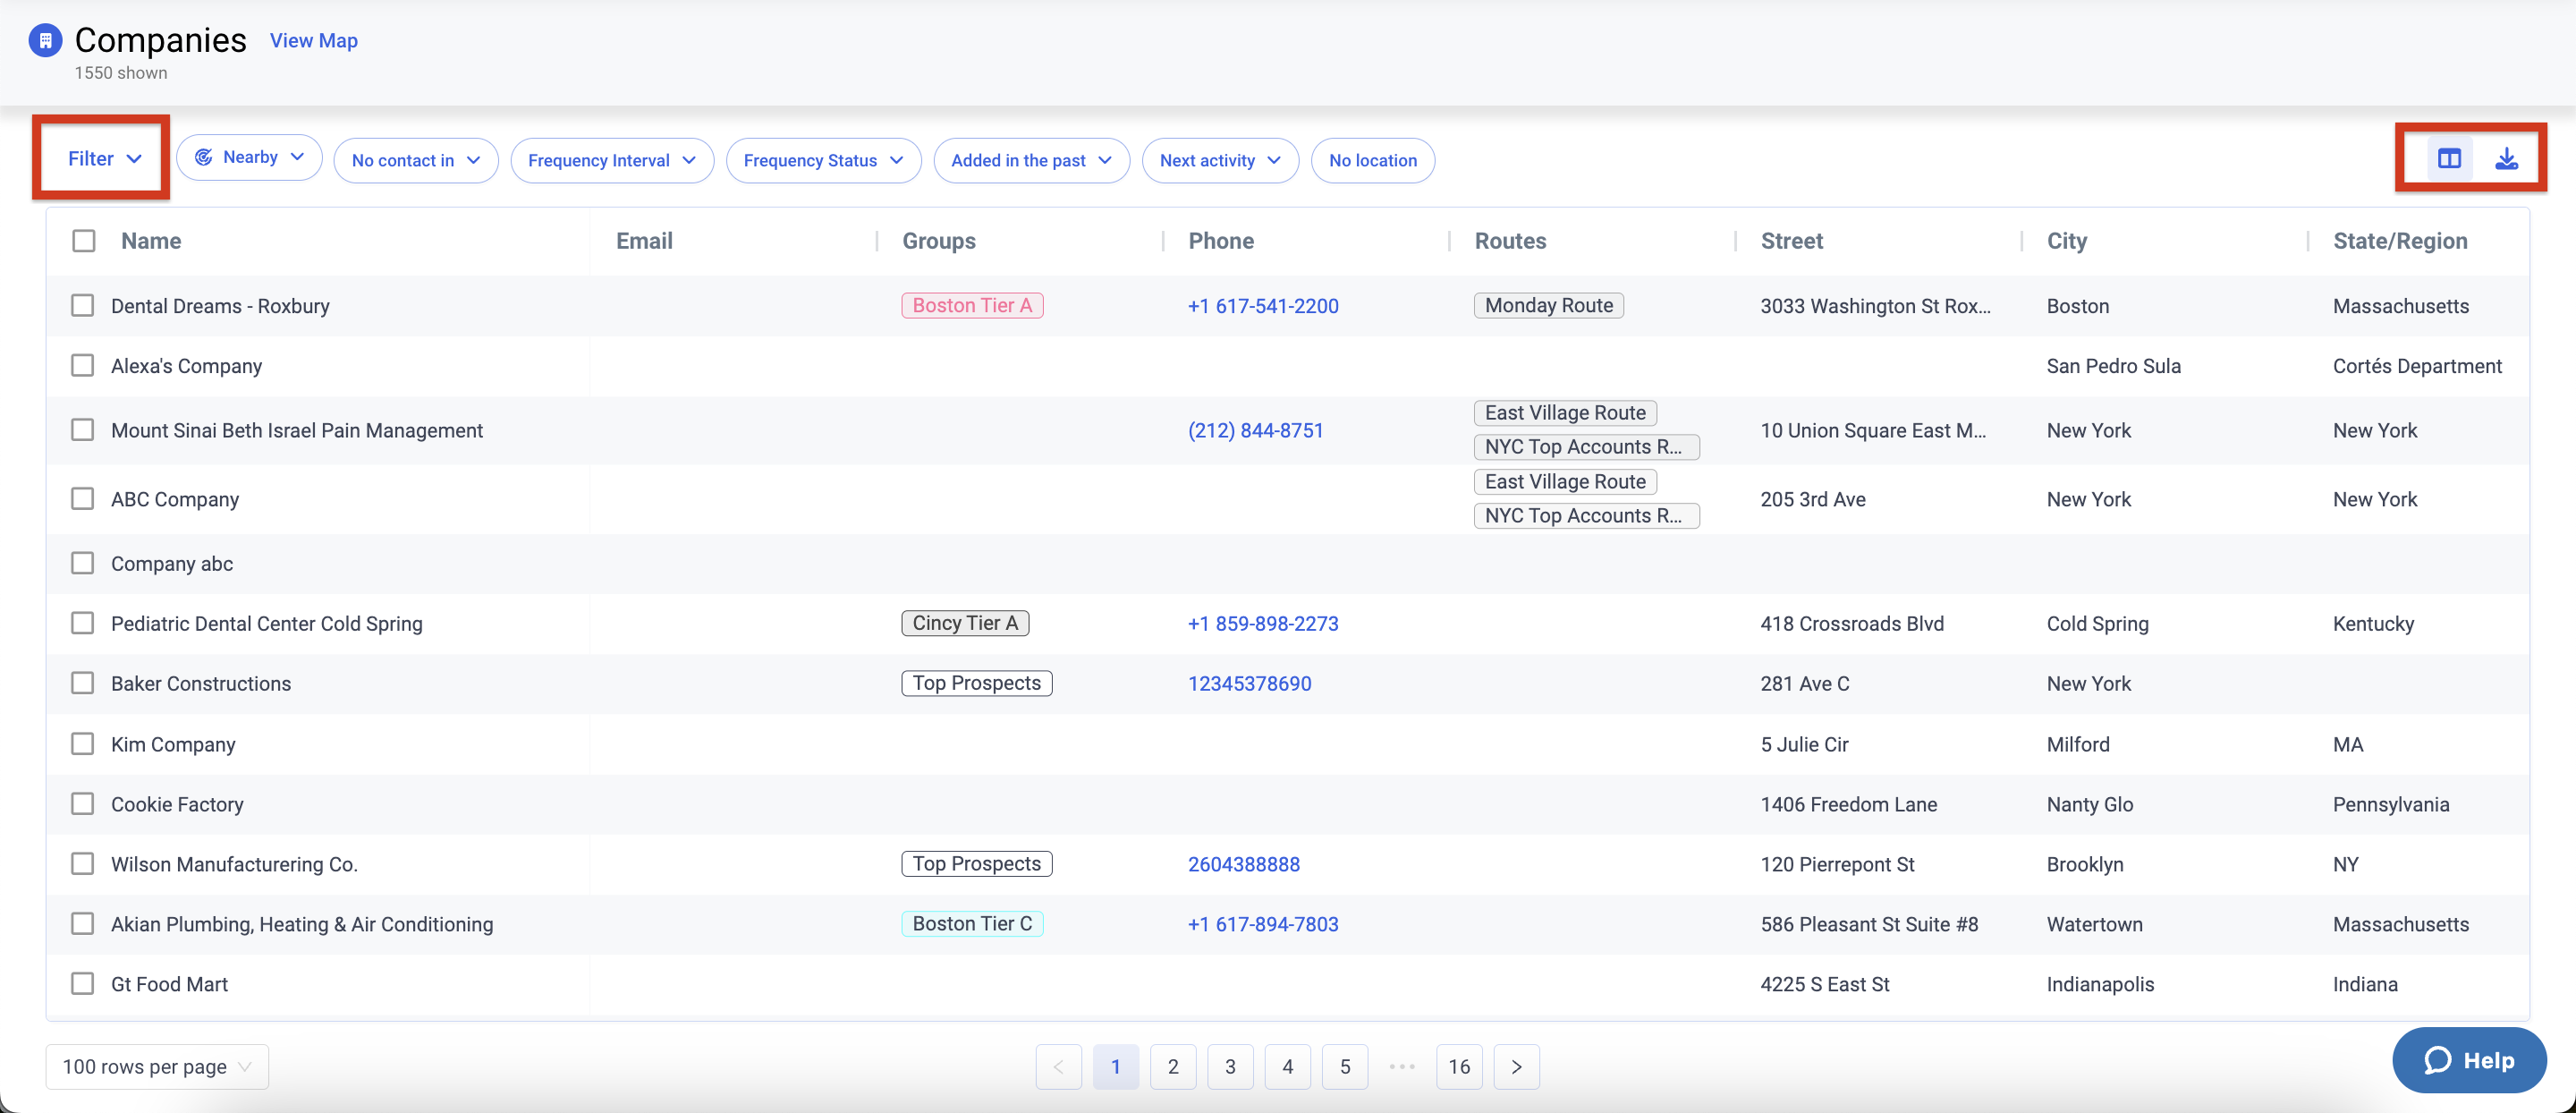Open Dental Dreams - Roxbury company name
This screenshot has height=1113, width=2576.
tap(220, 306)
